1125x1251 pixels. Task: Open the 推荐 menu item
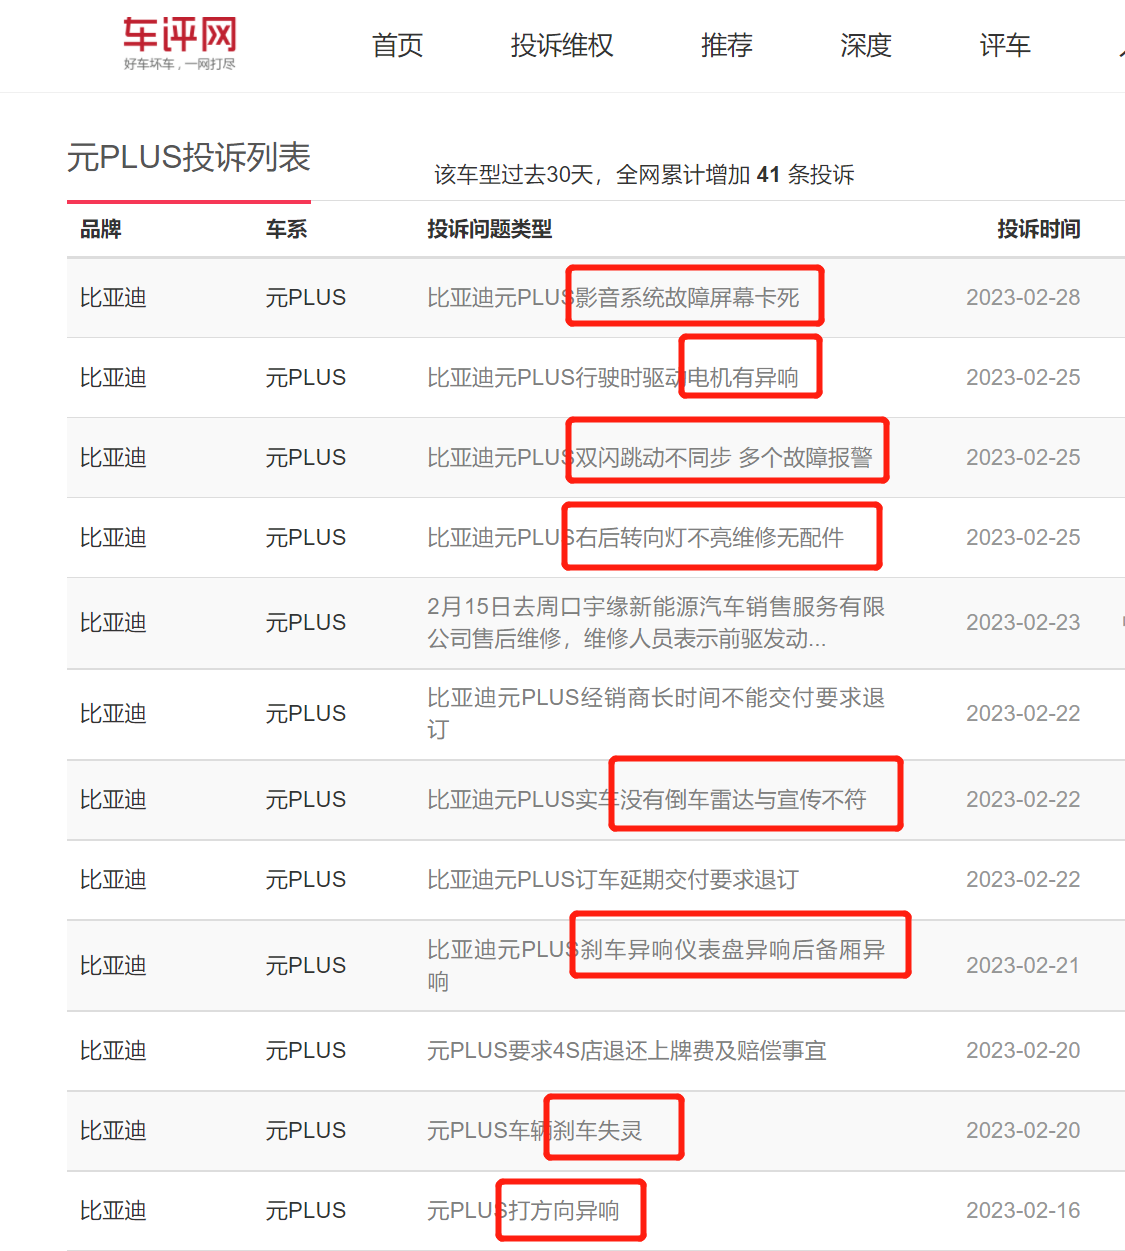pos(727,45)
